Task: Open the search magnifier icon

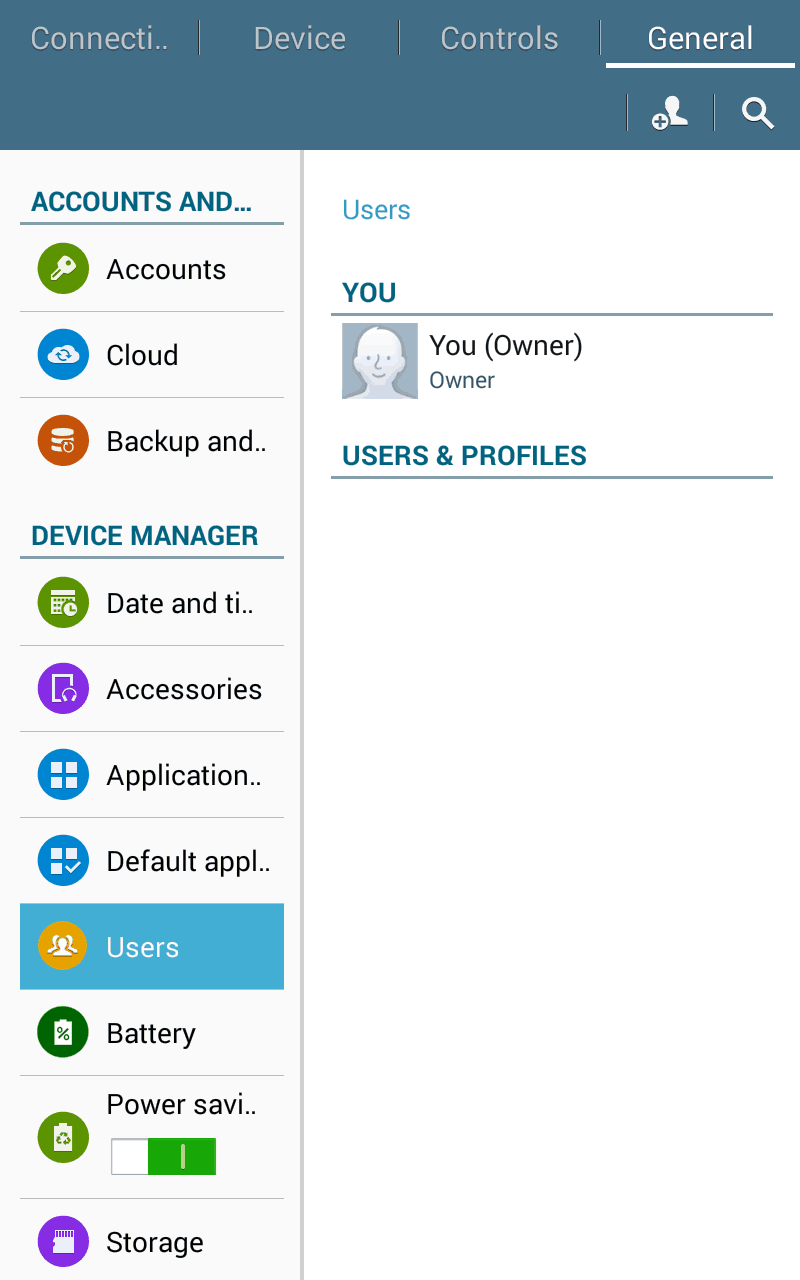Action: click(758, 114)
